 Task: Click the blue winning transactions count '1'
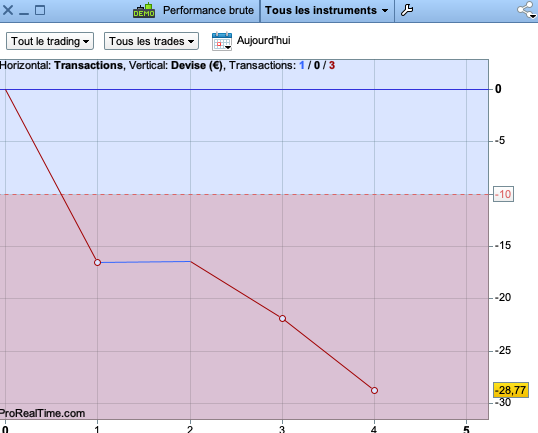pyautogui.click(x=302, y=65)
